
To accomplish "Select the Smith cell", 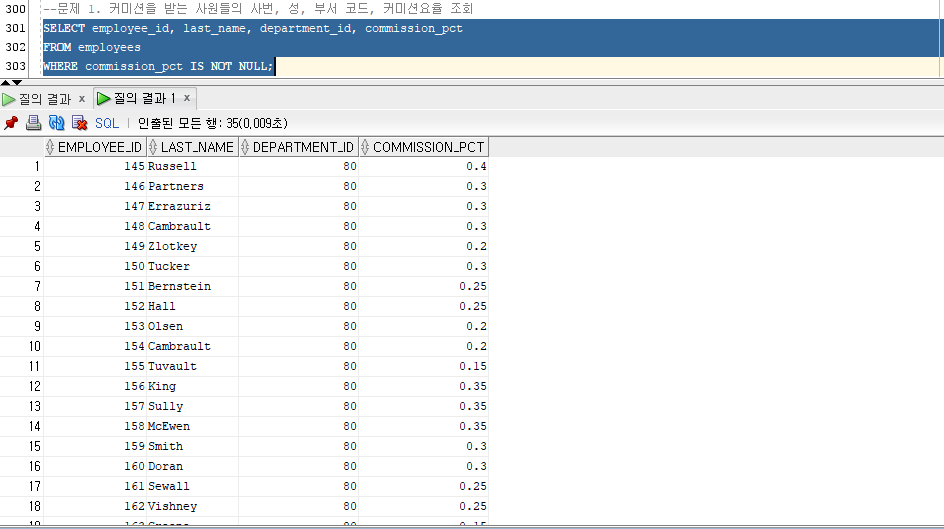I will click(193, 446).
